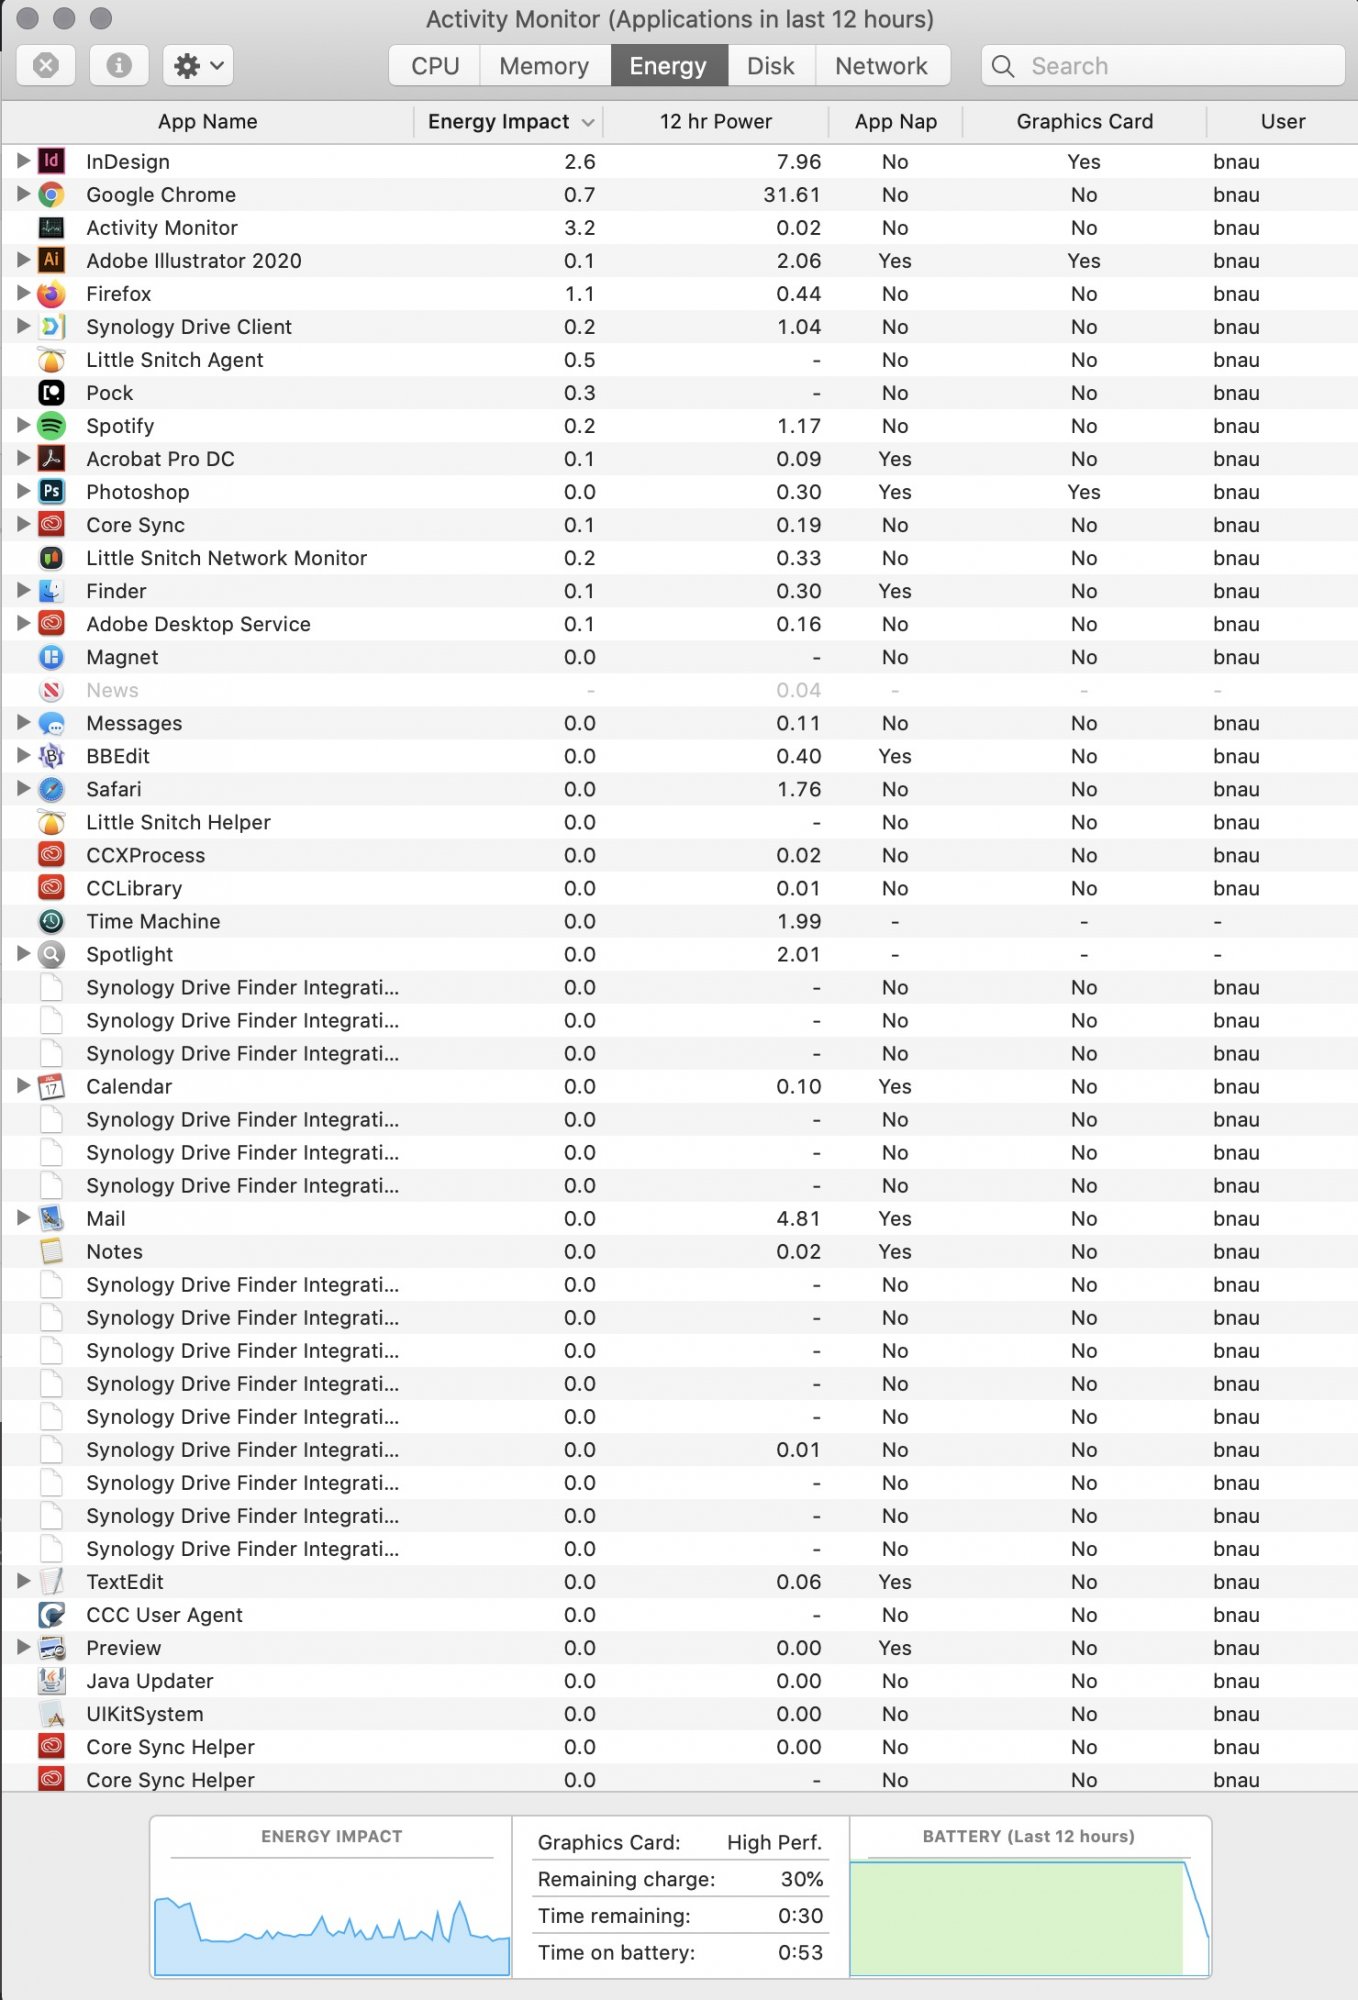Viewport: 1358px width, 2000px height.
Task: Click the Time Machine icon
Action: click(x=51, y=920)
